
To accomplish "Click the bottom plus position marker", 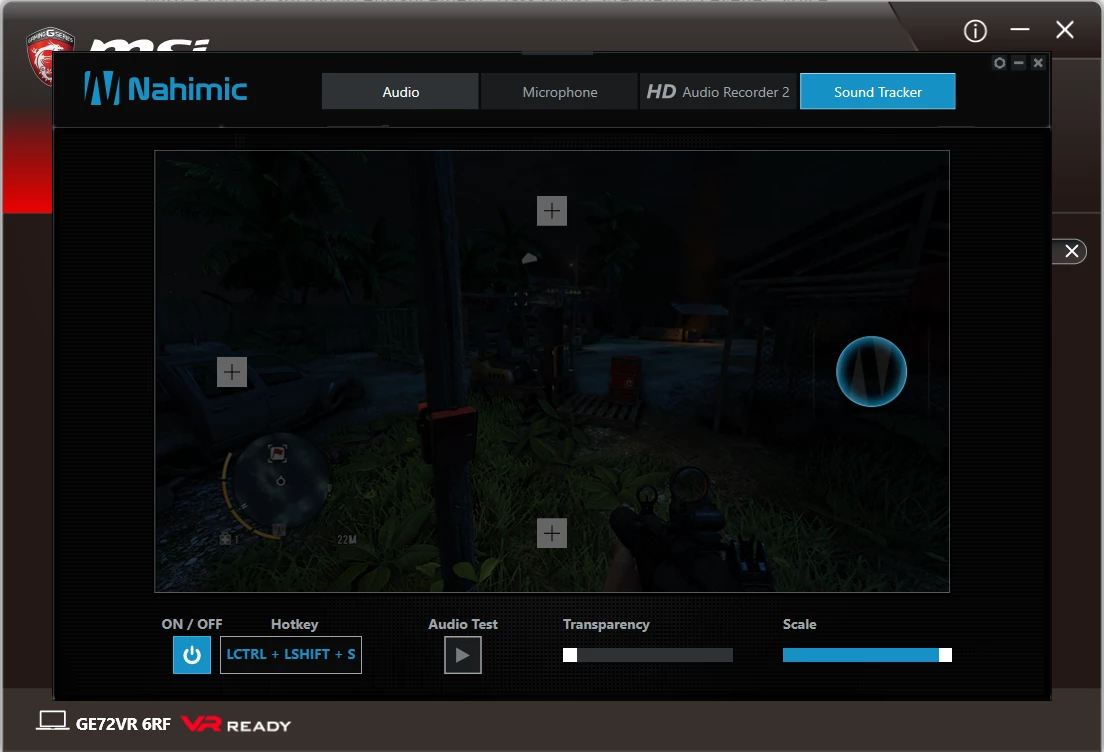I will pyautogui.click(x=552, y=533).
